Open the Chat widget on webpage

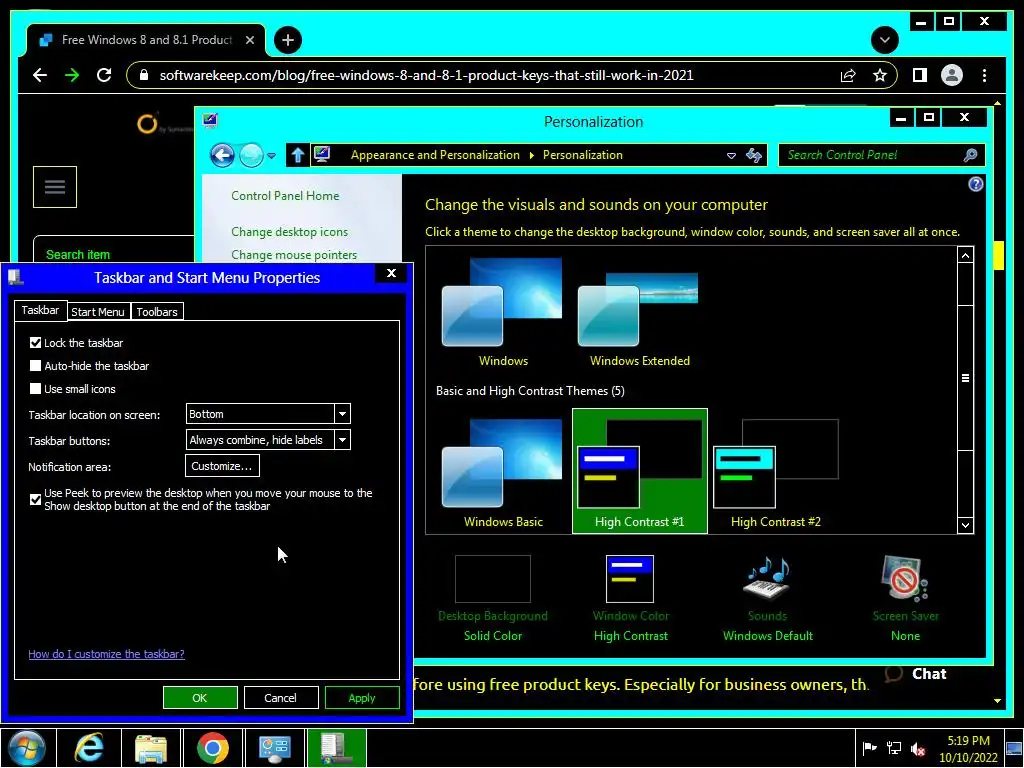916,674
